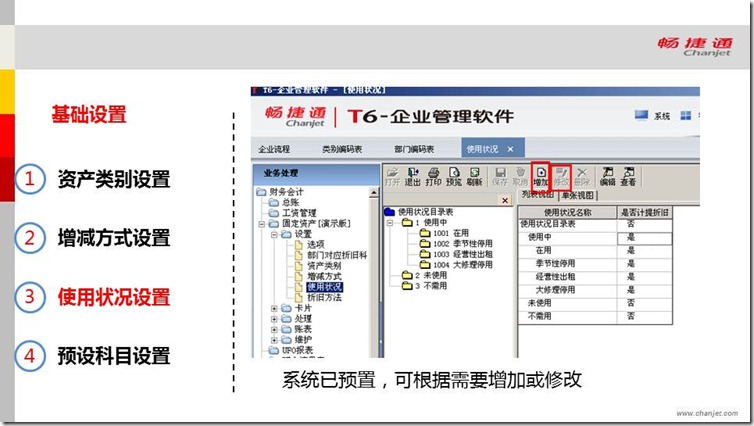Viewport: 754px width, 426px height.
Task: Open UFO报表 in the navigation tree
Action: coord(297,351)
